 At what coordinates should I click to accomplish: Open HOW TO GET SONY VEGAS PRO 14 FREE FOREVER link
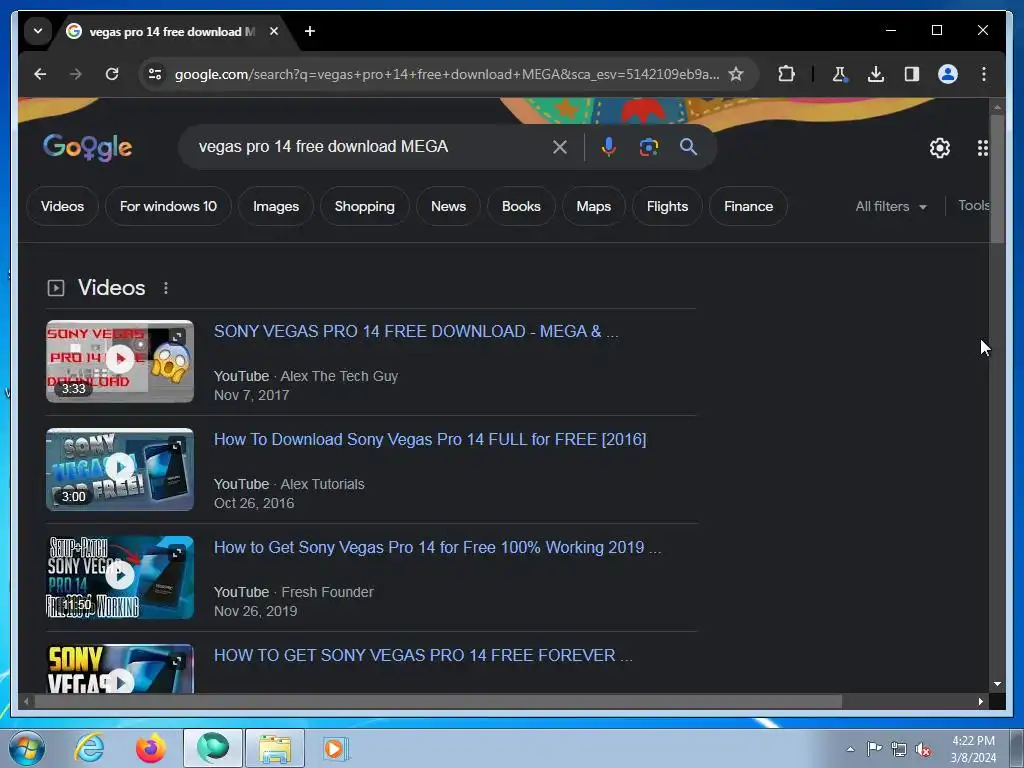point(423,656)
